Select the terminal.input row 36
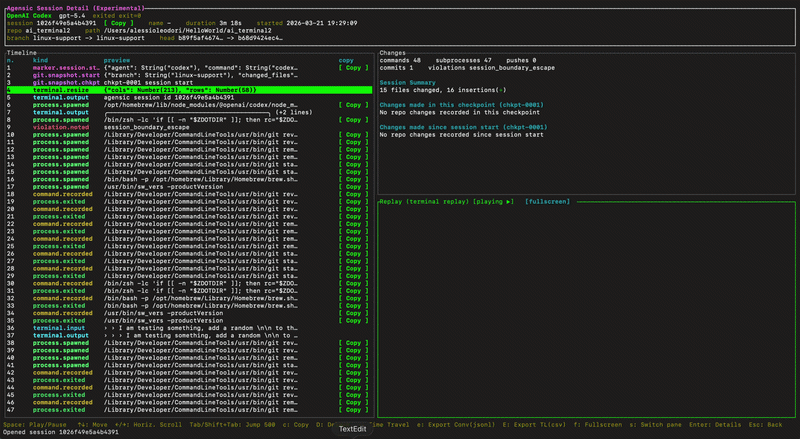Screen dimensions: 800x439 point(60,327)
